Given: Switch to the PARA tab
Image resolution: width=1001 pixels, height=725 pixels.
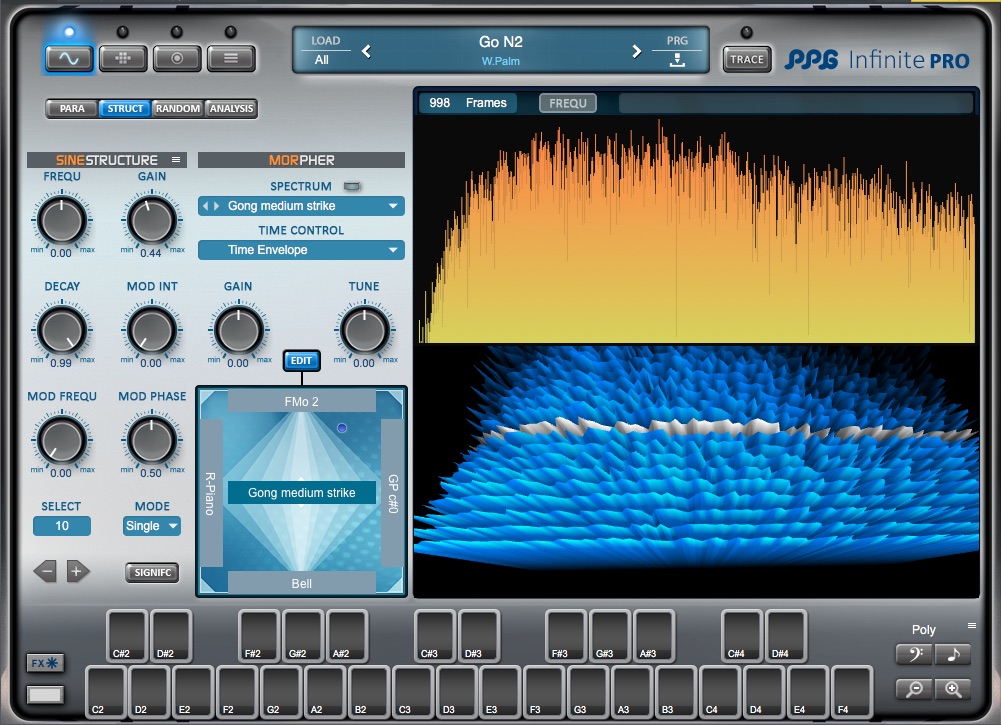Looking at the screenshot, I should (x=72, y=108).
